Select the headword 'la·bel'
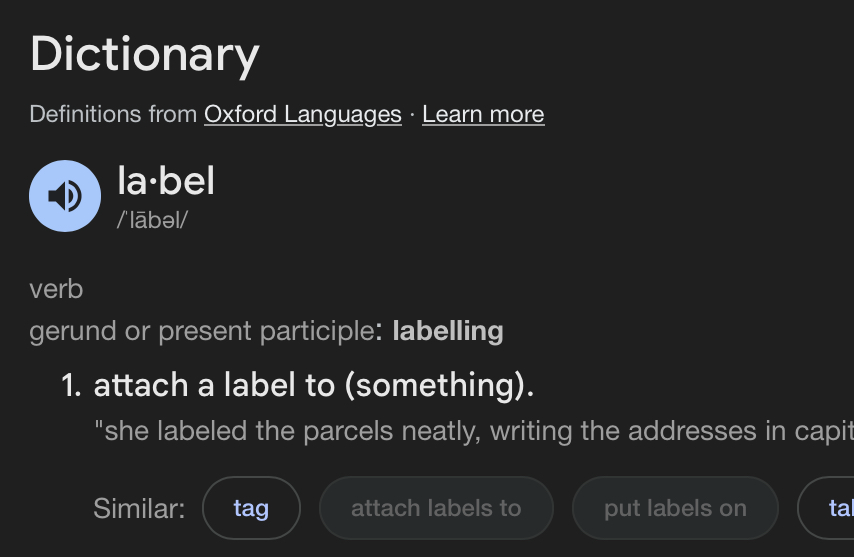Image resolution: width=854 pixels, height=557 pixels. (166, 181)
